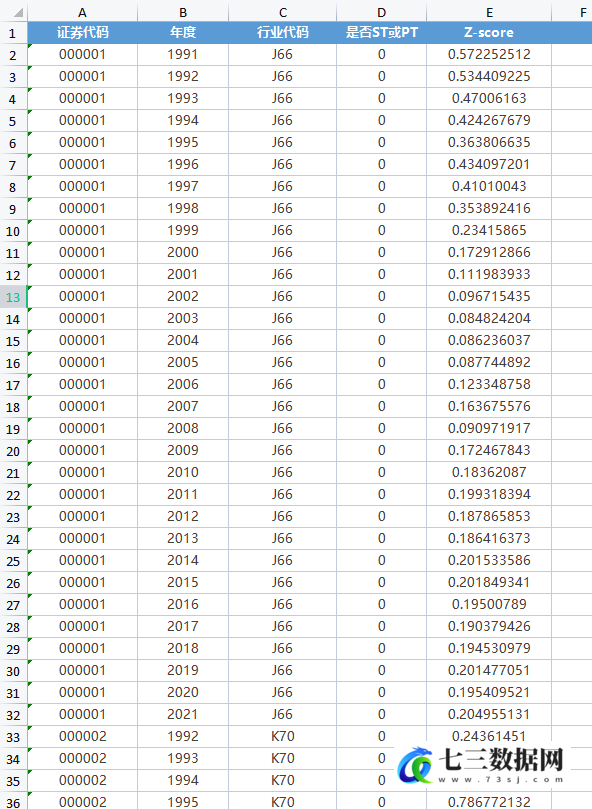The height and width of the screenshot is (809, 592).
Task: Click Z-score value 0.087744892
Action: click(x=489, y=362)
